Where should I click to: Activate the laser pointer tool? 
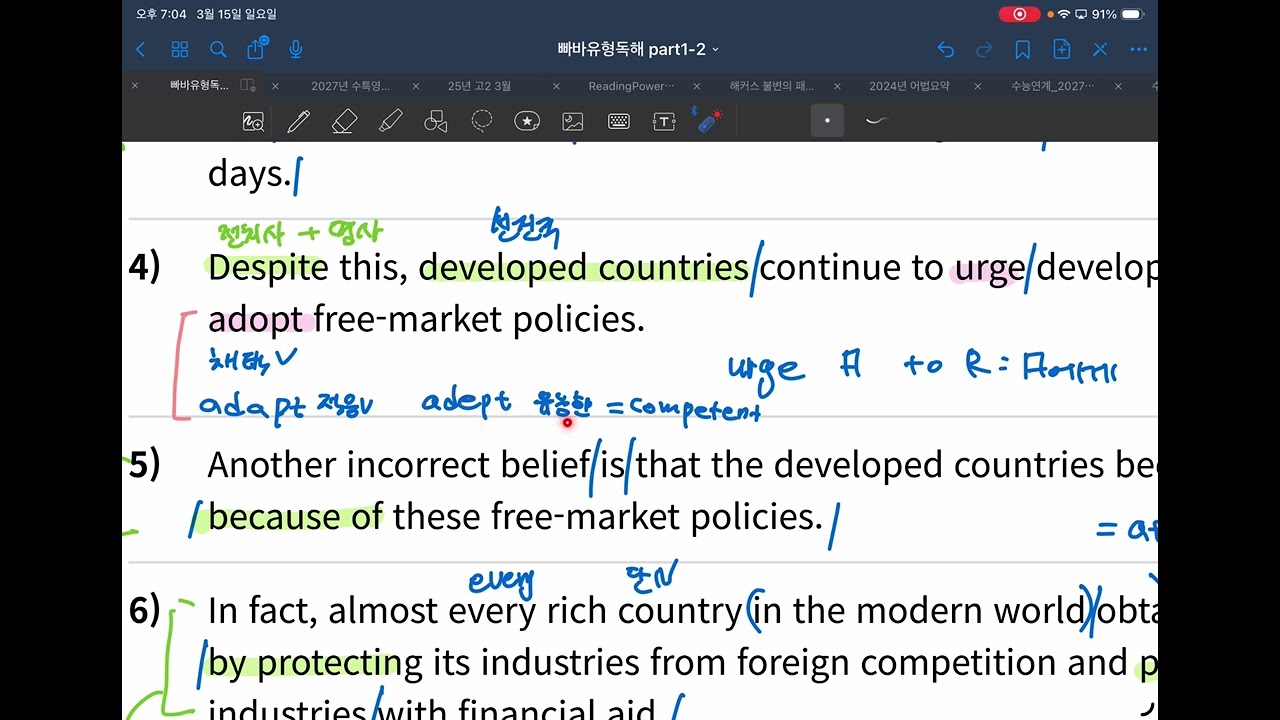[x=708, y=120]
